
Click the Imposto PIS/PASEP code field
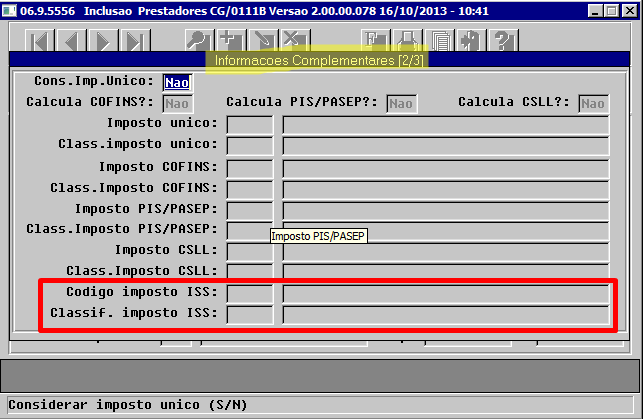tap(250, 211)
